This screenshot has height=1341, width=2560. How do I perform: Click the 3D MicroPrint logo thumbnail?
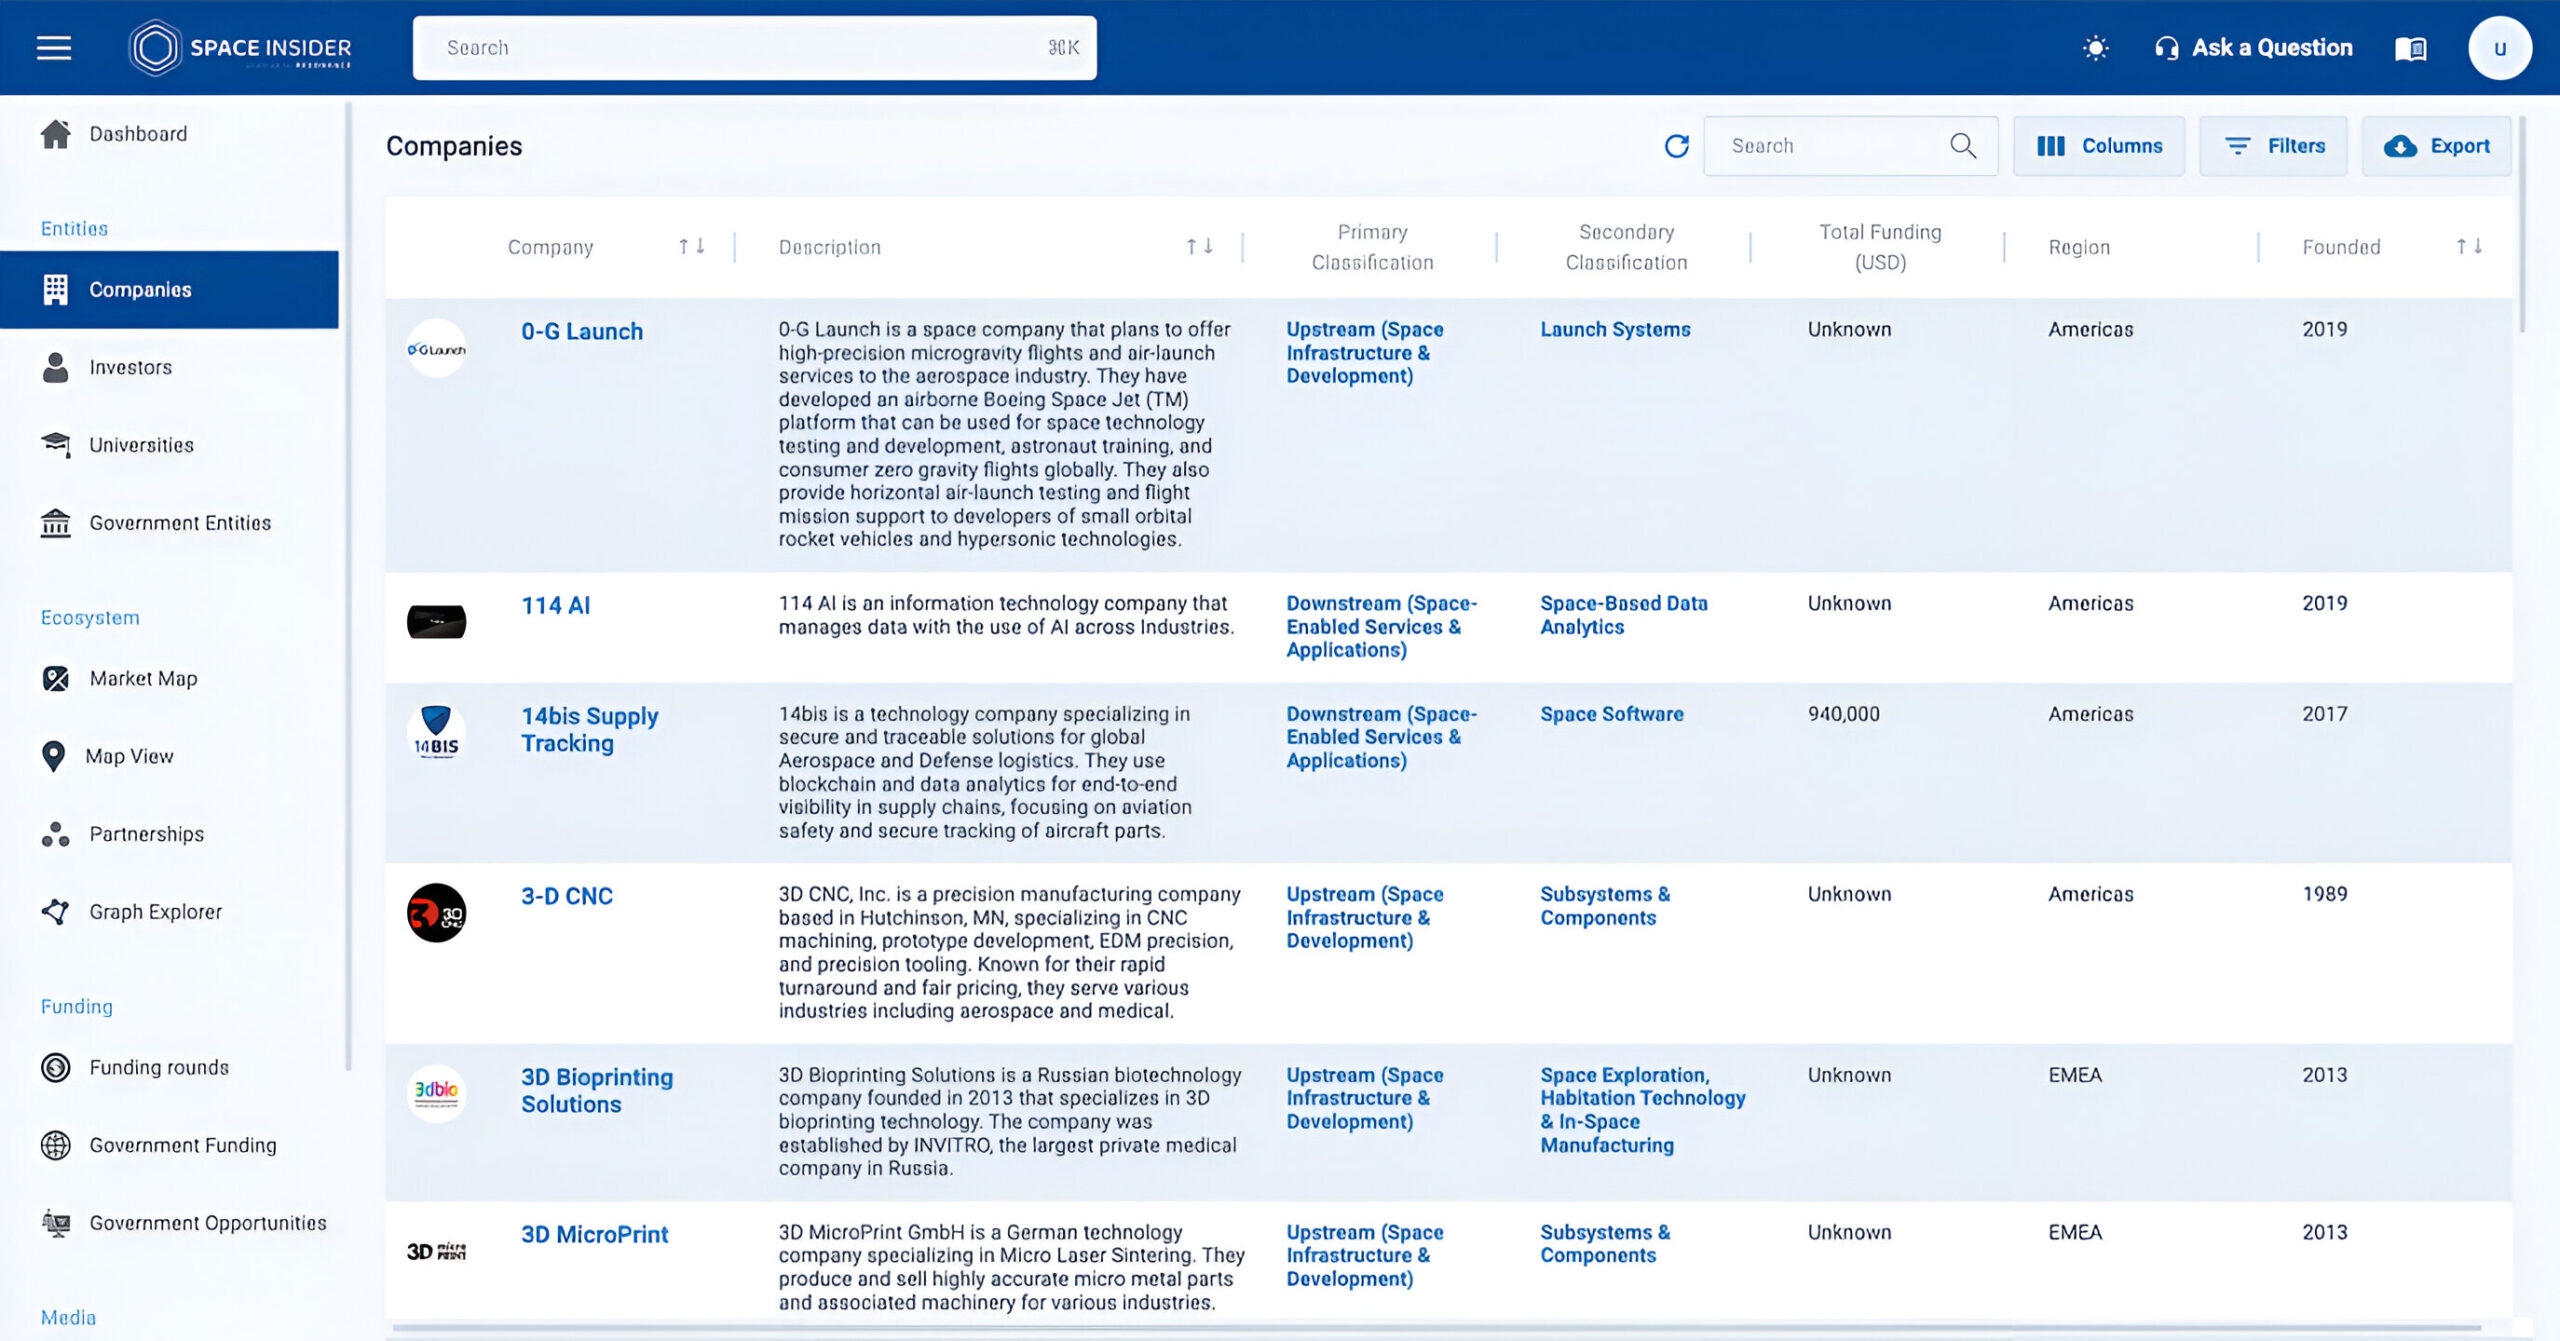click(x=436, y=1250)
